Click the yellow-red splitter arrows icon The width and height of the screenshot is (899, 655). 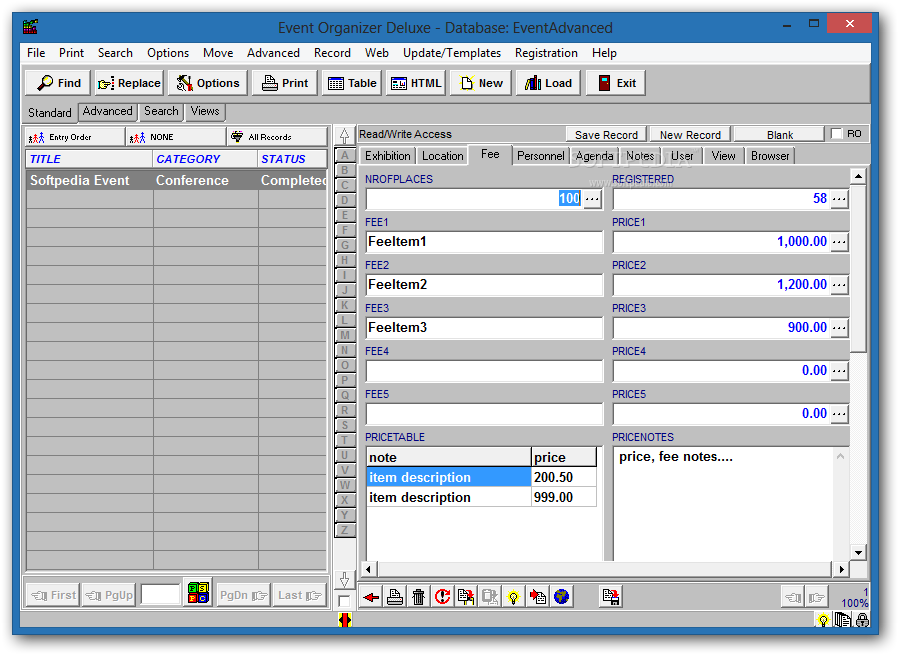pyautogui.click(x=345, y=620)
